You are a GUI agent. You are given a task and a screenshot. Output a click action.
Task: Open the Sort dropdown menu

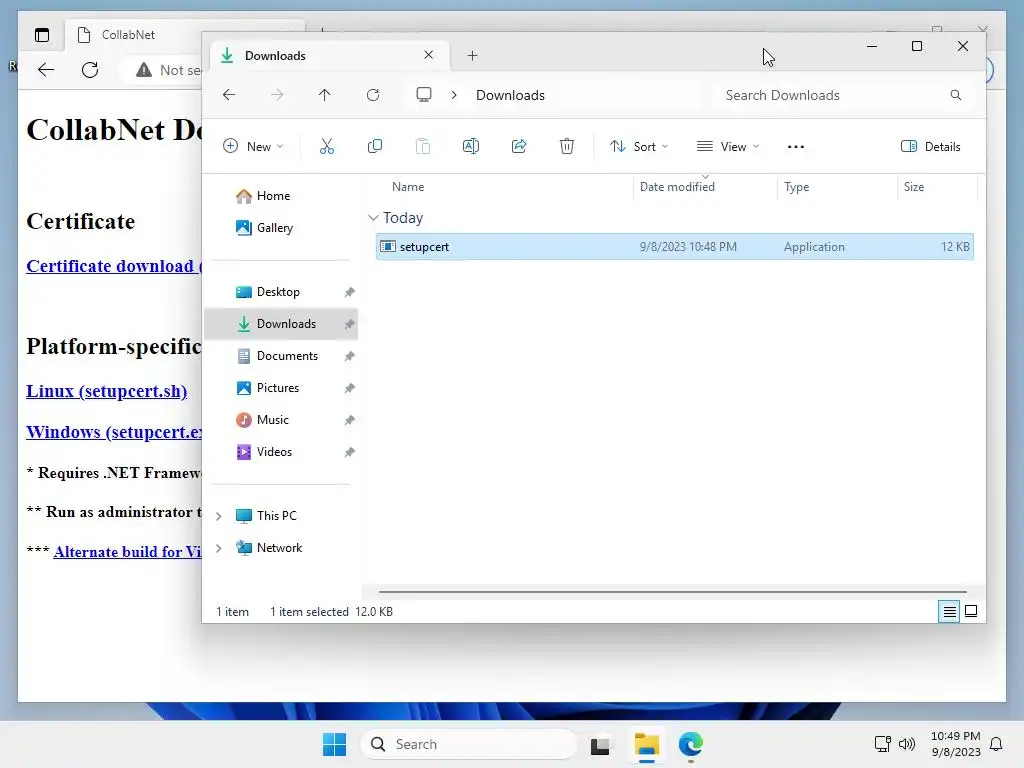639,146
